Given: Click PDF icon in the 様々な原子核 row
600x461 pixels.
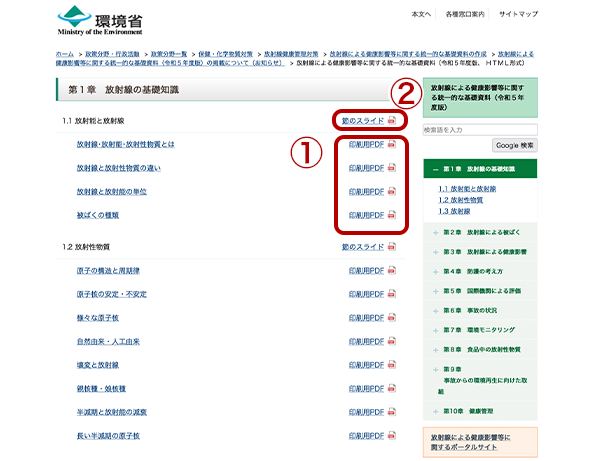Looking at the screenshot, I should point(392,317).
